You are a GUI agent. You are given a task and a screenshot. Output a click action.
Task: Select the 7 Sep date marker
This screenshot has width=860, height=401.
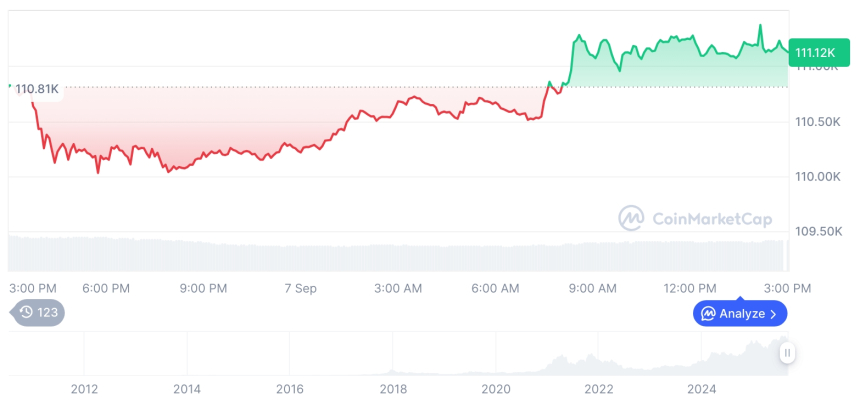coord(300,288)
